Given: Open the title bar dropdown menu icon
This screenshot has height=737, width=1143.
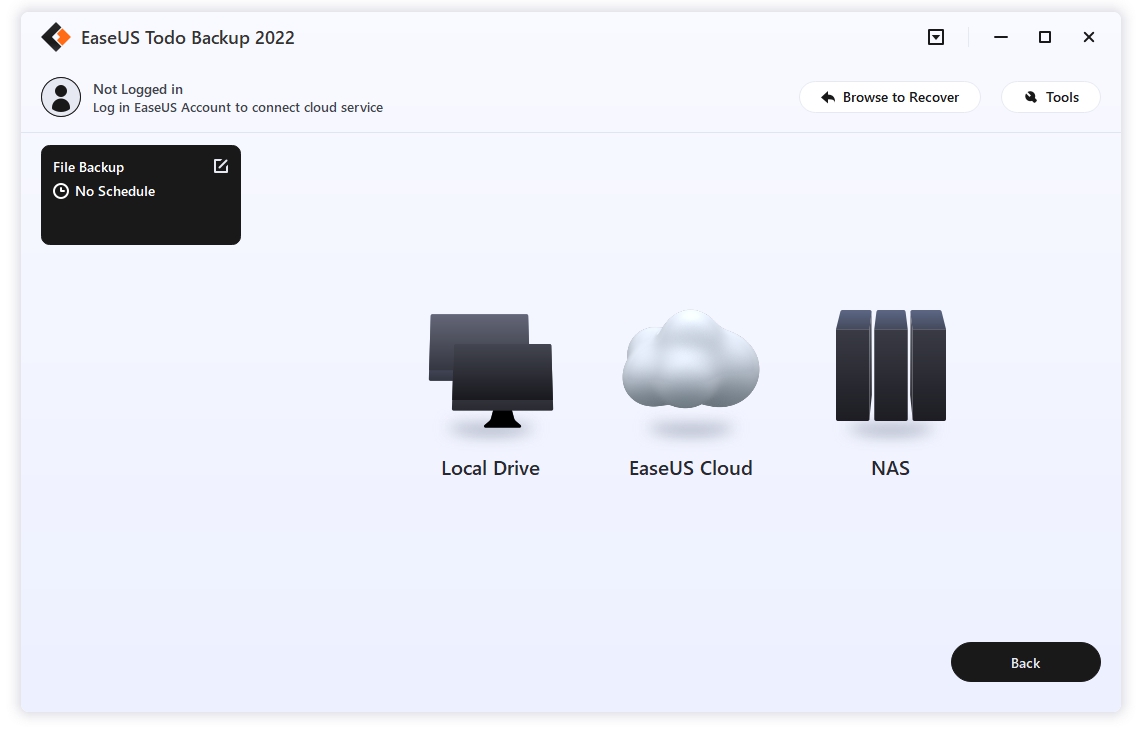Looking at the screenshot, I should pos(936,37).
